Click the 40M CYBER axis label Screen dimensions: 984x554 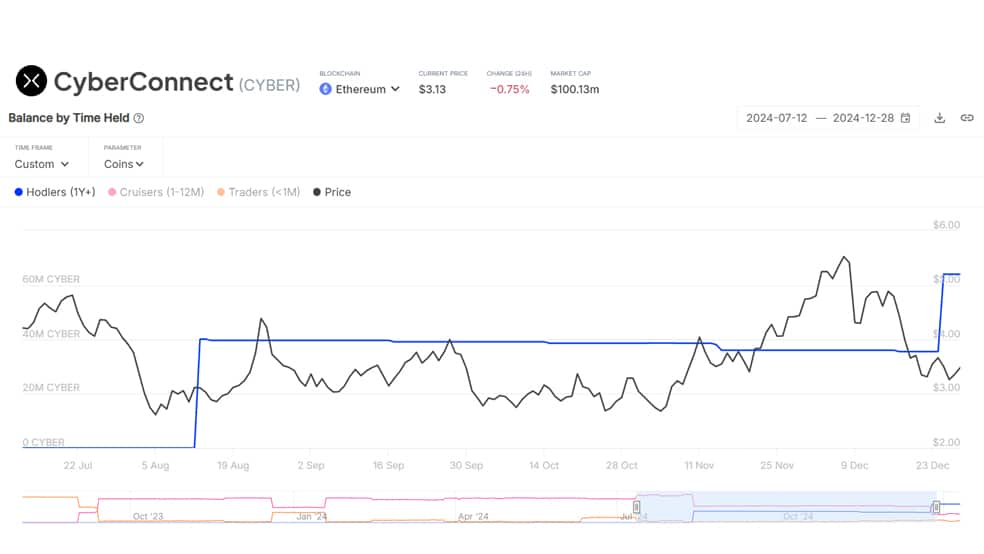[51, 334]
